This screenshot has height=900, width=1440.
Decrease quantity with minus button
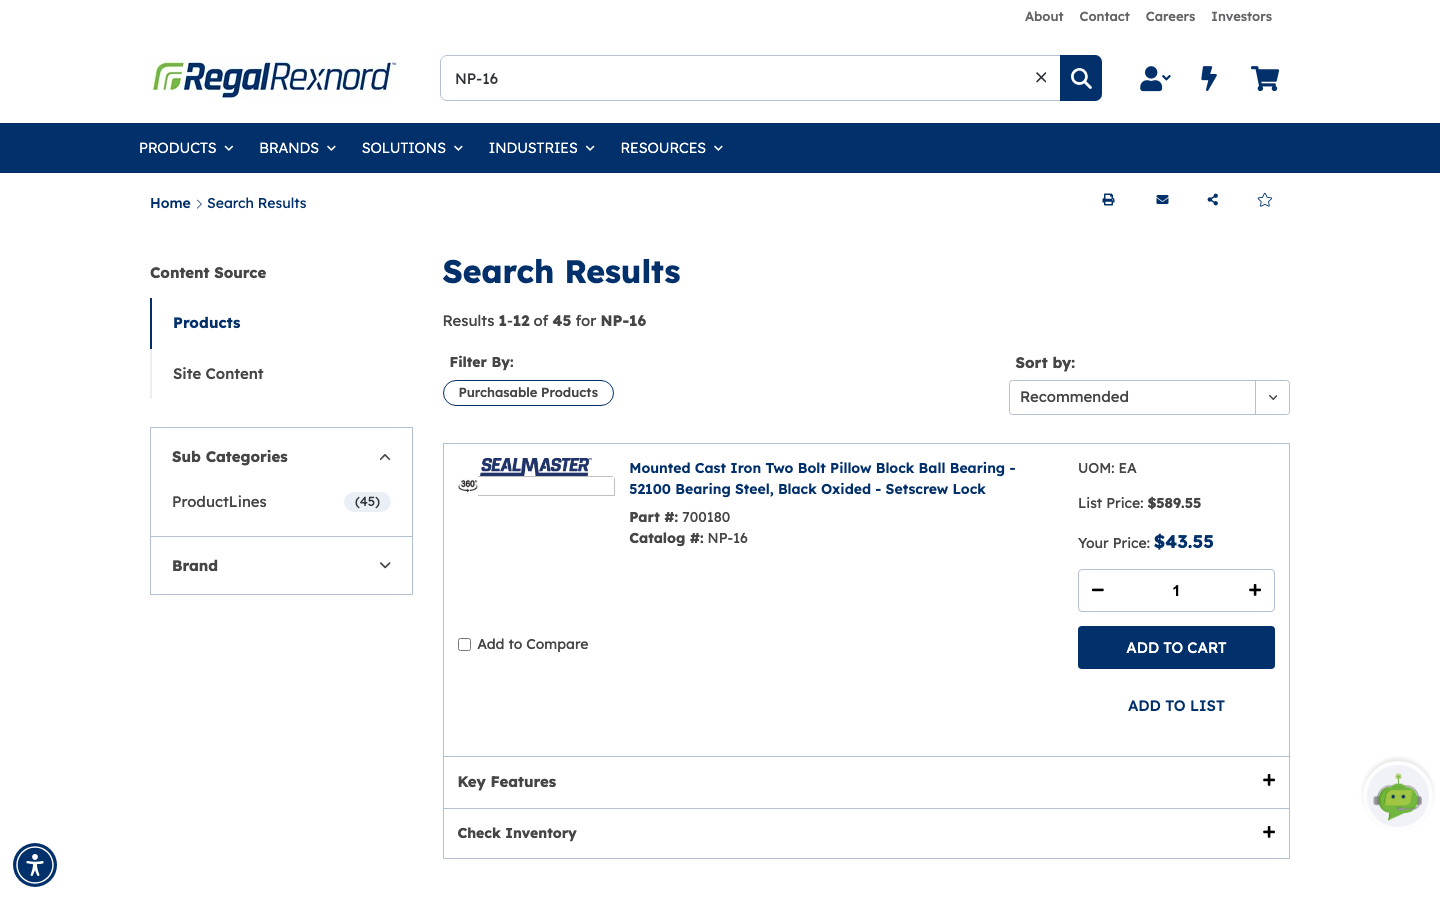point(1098,590)
